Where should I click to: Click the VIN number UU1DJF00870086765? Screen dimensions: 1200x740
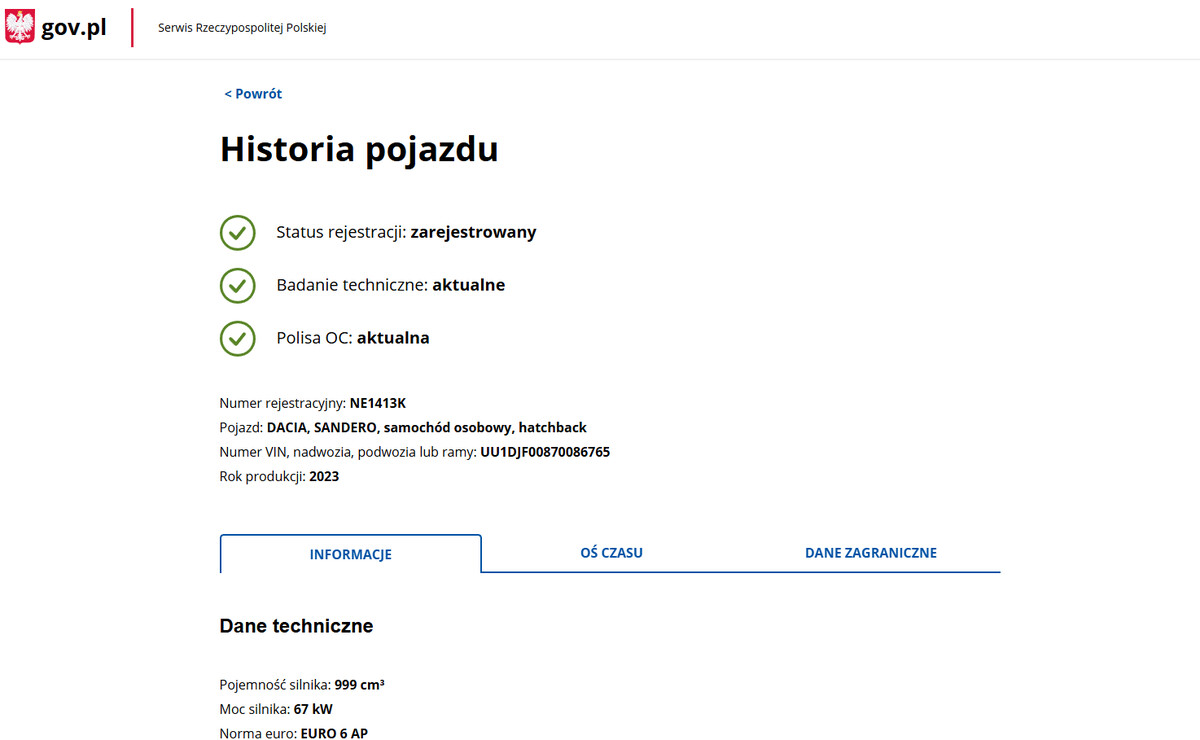(545, 452)
